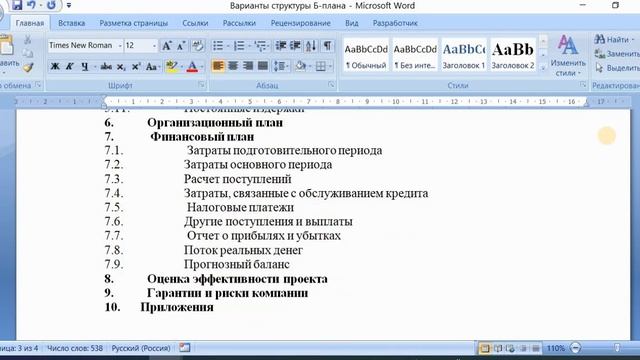Toggle subscript formatting

pyautogui.click(x=121, y=66)
